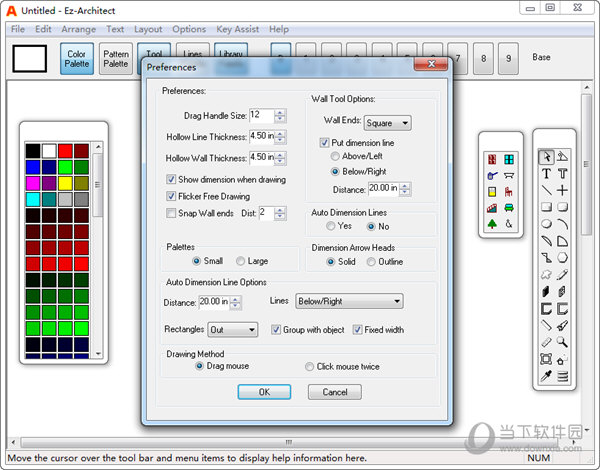The height and width of the screenshot is (470, 600).
Task: Open the red chair furniture icon
Action: click(509, 192)
